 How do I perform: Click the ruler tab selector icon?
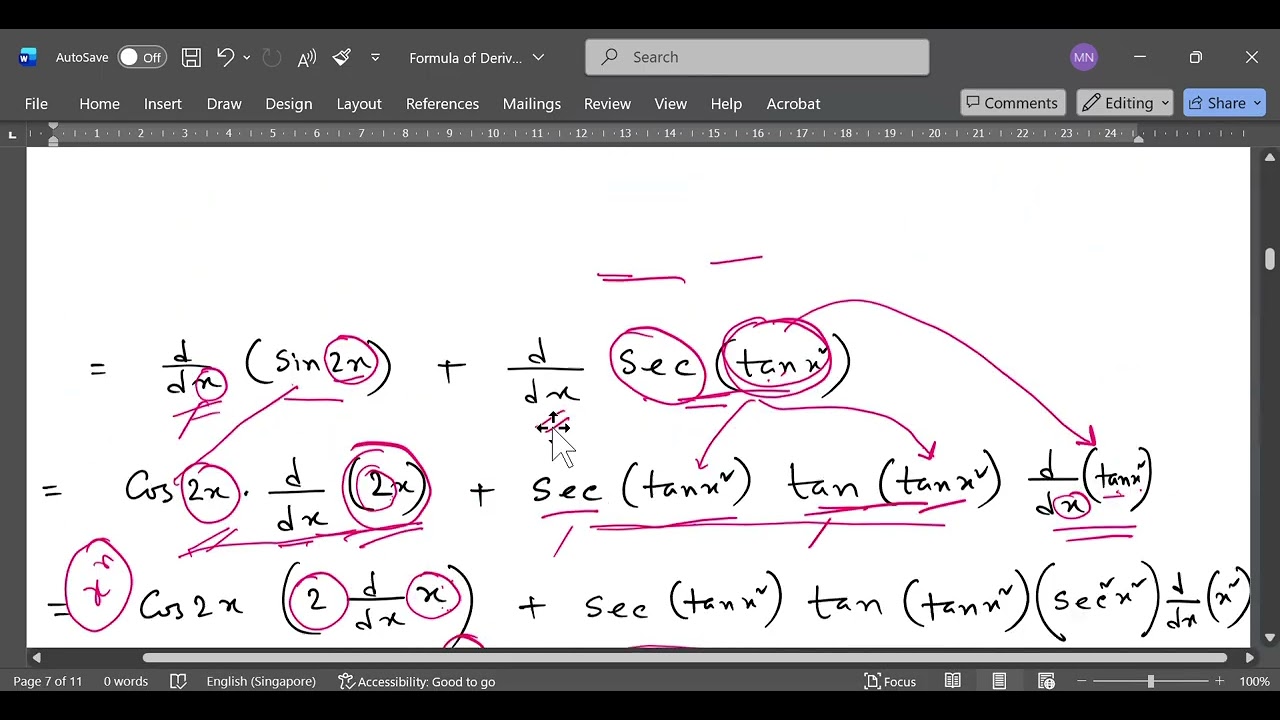(x=12, y=133)
